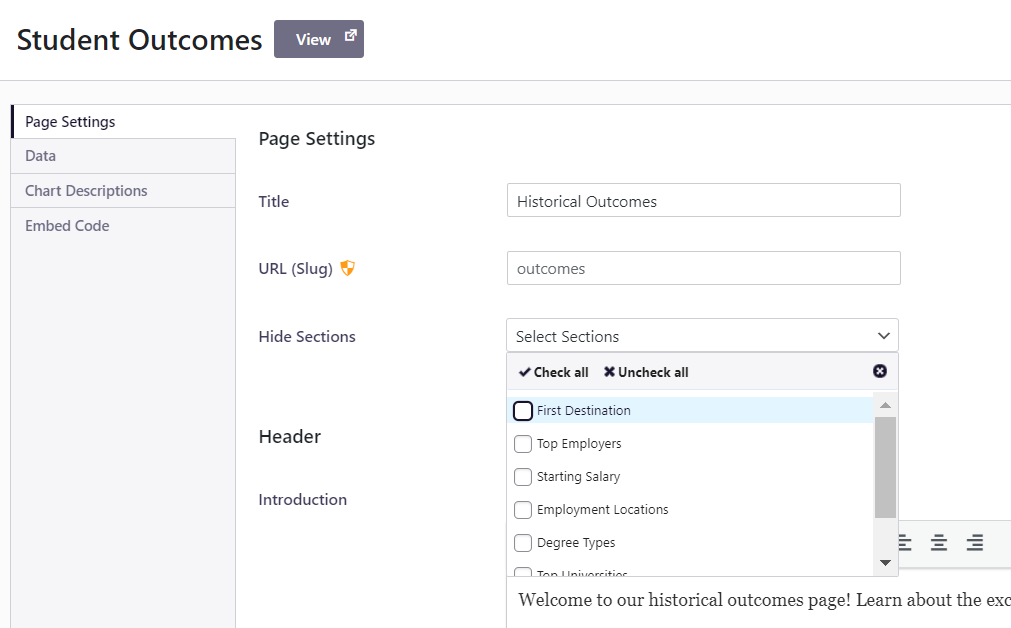
Task: Select the Employment Locations checkbox
Action: (523, 510)
